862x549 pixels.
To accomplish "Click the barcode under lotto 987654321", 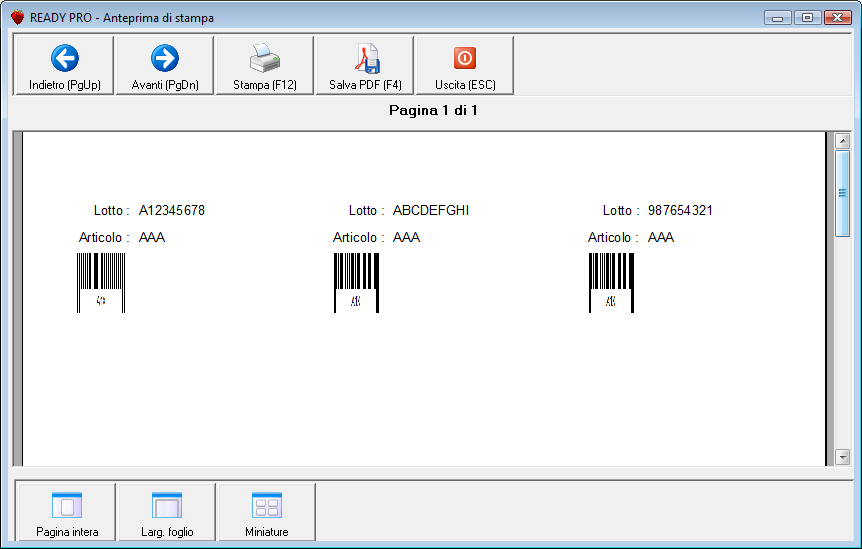I will [611, 283].
